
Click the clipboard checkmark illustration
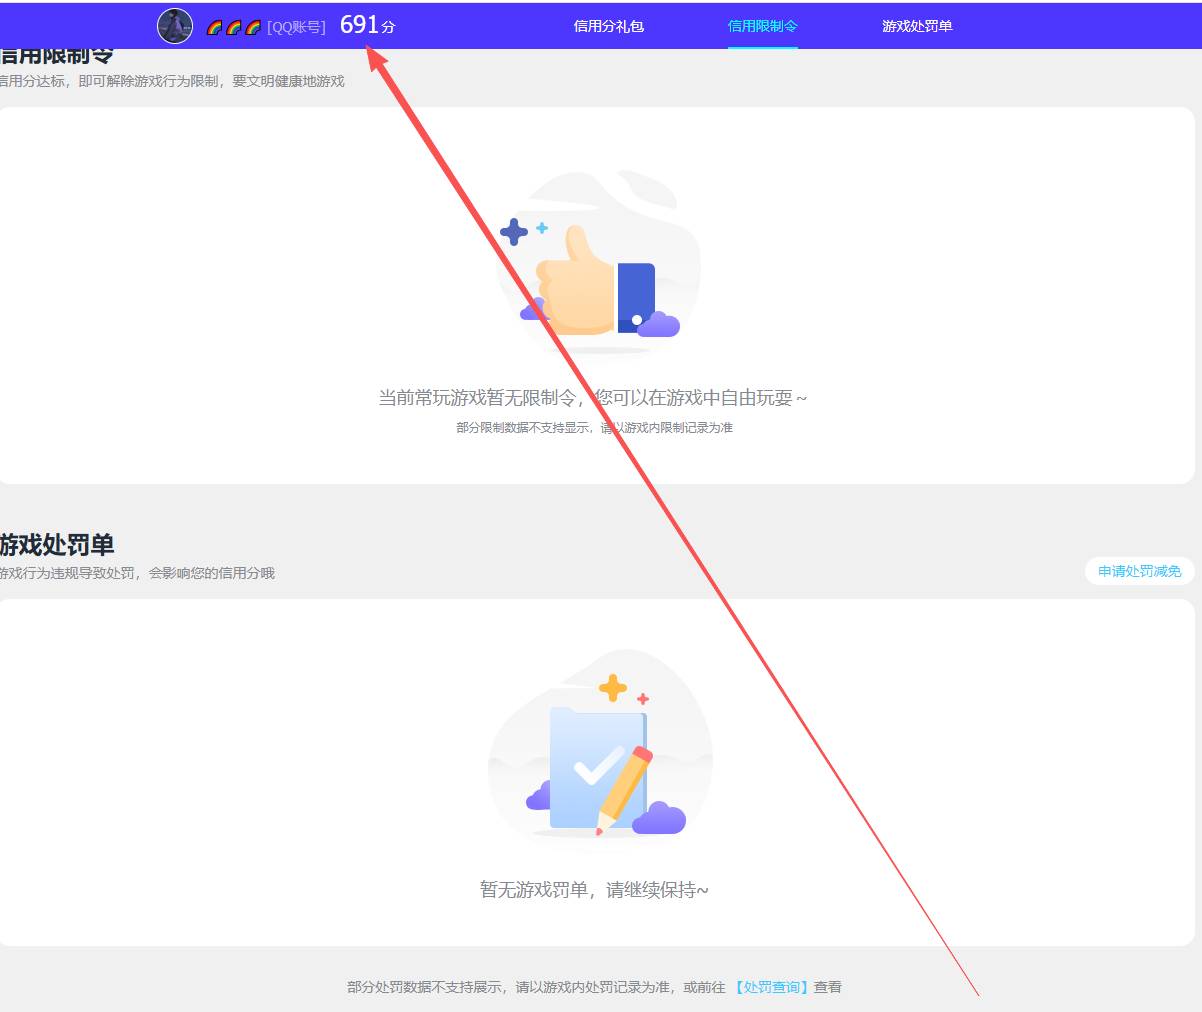596,767
